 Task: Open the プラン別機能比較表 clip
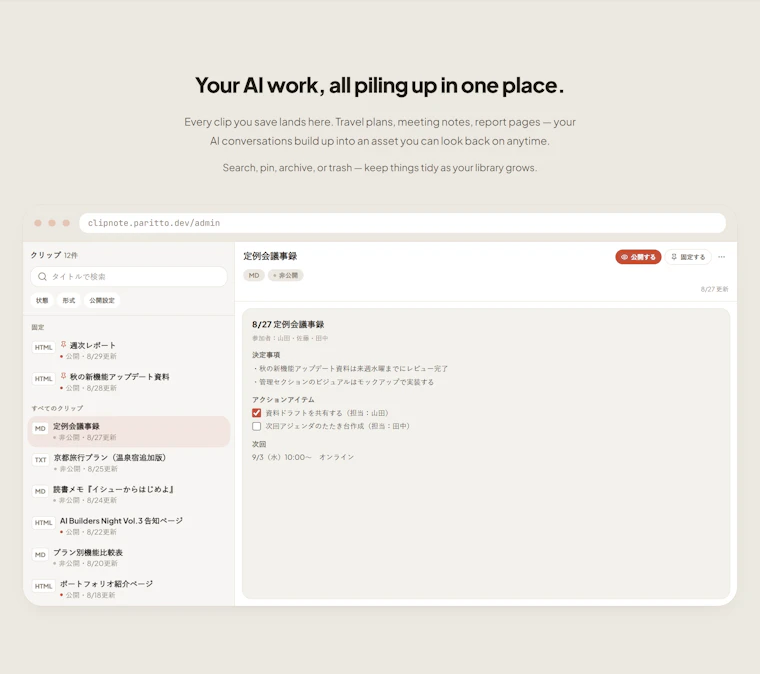coord(129,557)
